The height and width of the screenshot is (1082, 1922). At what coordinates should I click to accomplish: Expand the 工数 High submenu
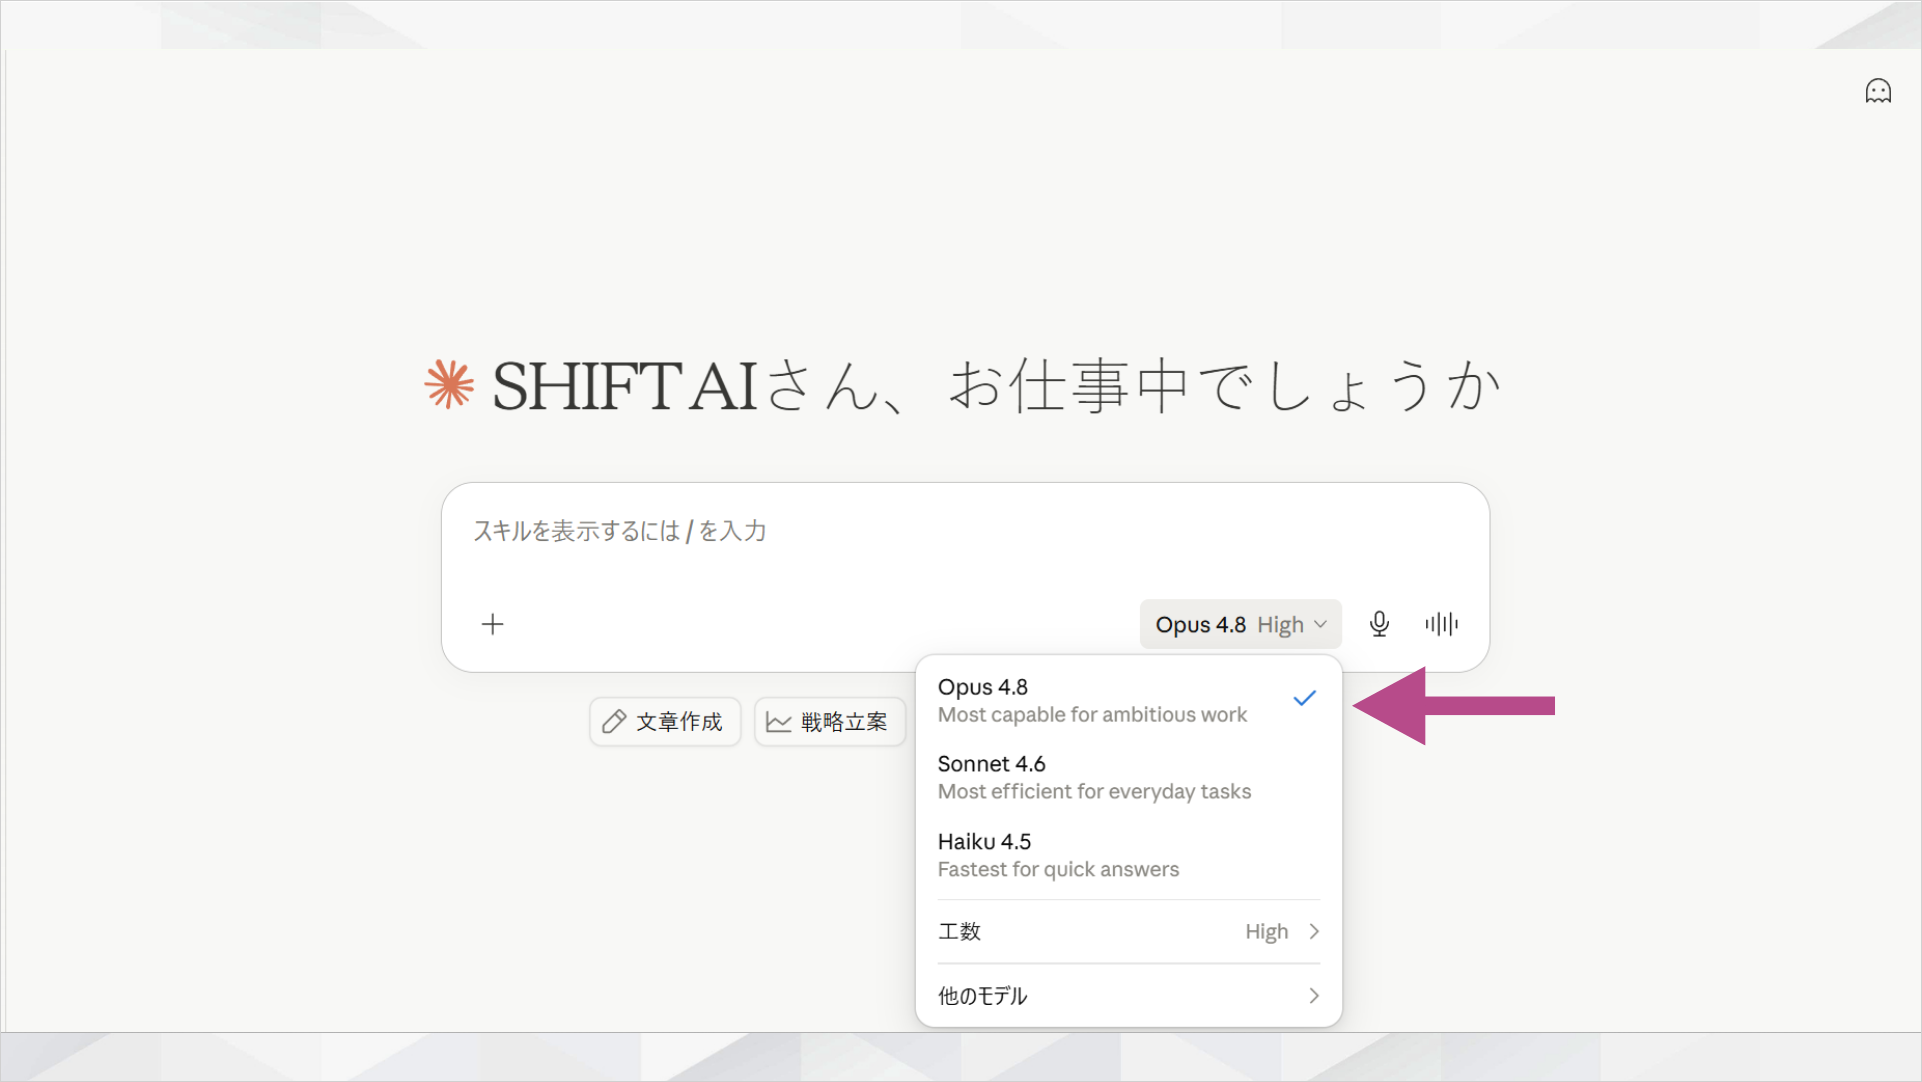point(1128,931)
